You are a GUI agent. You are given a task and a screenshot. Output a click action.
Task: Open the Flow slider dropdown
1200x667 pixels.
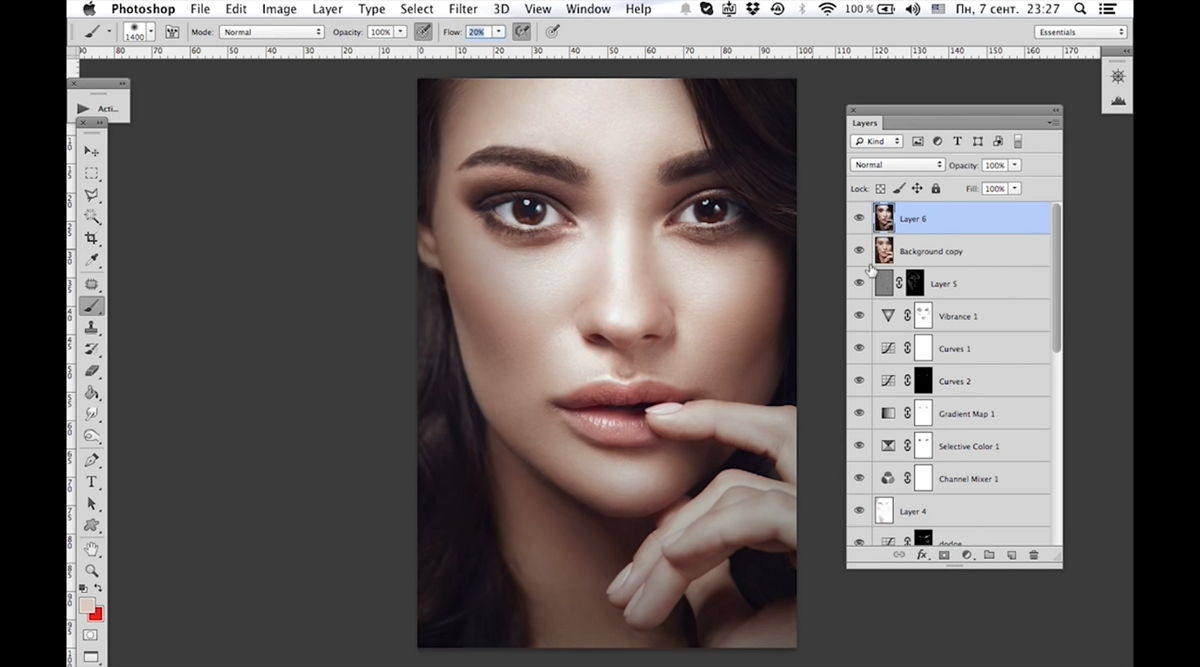pos(498,32)
